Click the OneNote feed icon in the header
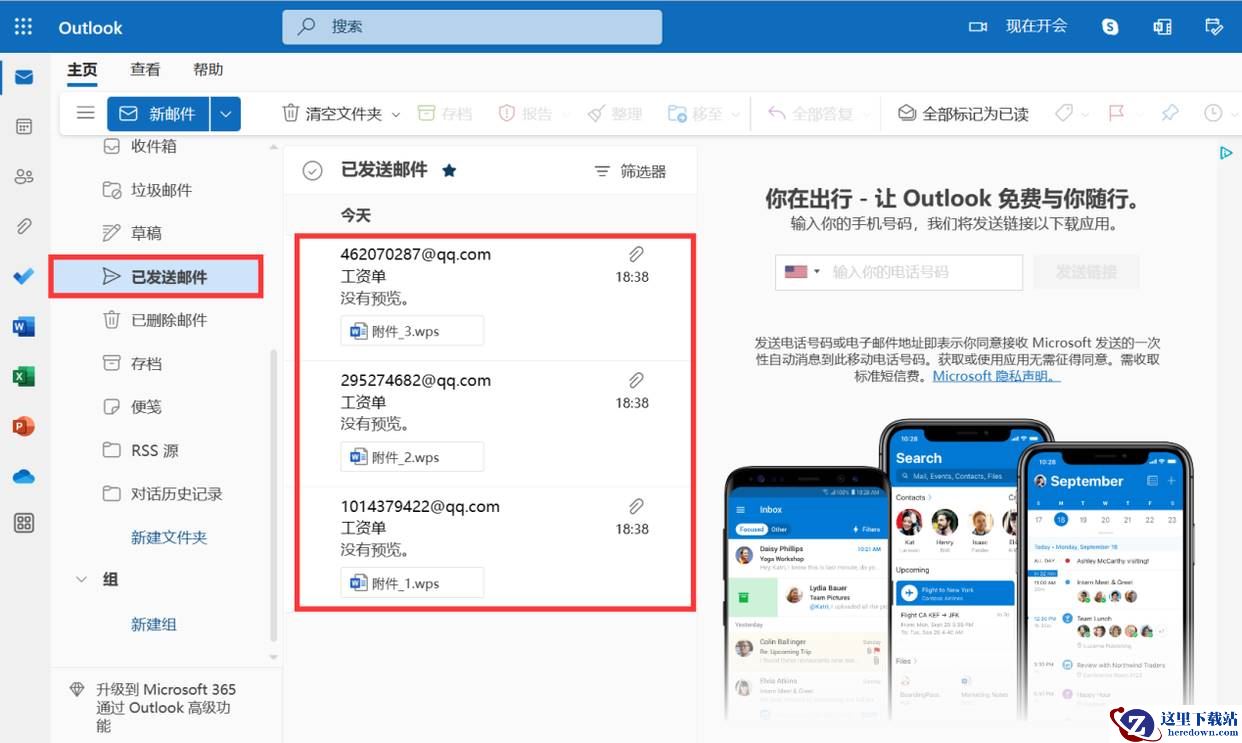Screen dimensions: 1242x743 click(x=1162, y=27)
